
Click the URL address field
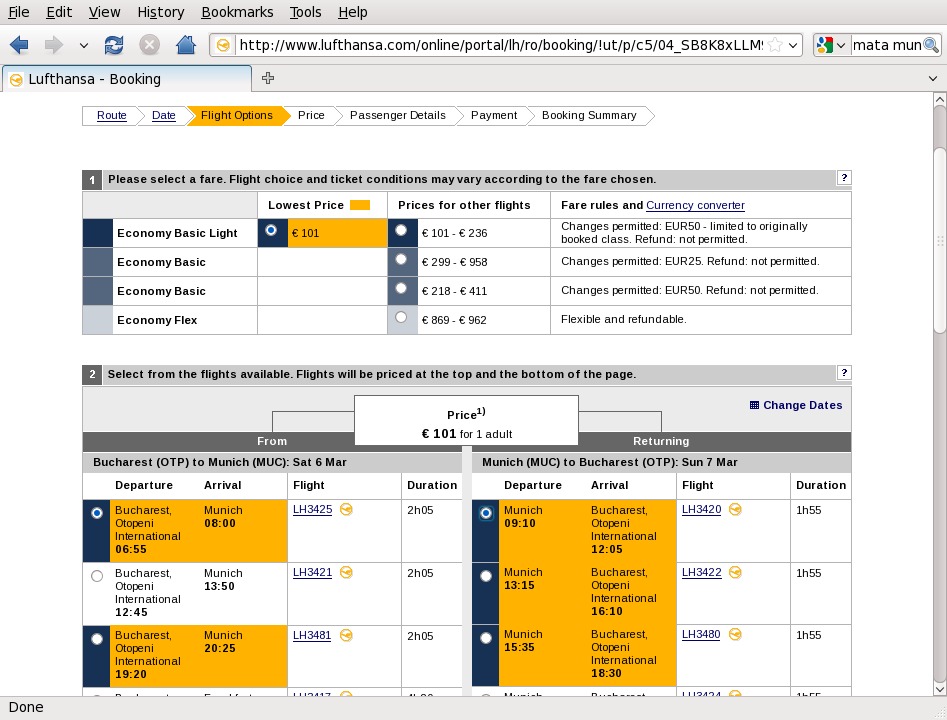(500, 45)
